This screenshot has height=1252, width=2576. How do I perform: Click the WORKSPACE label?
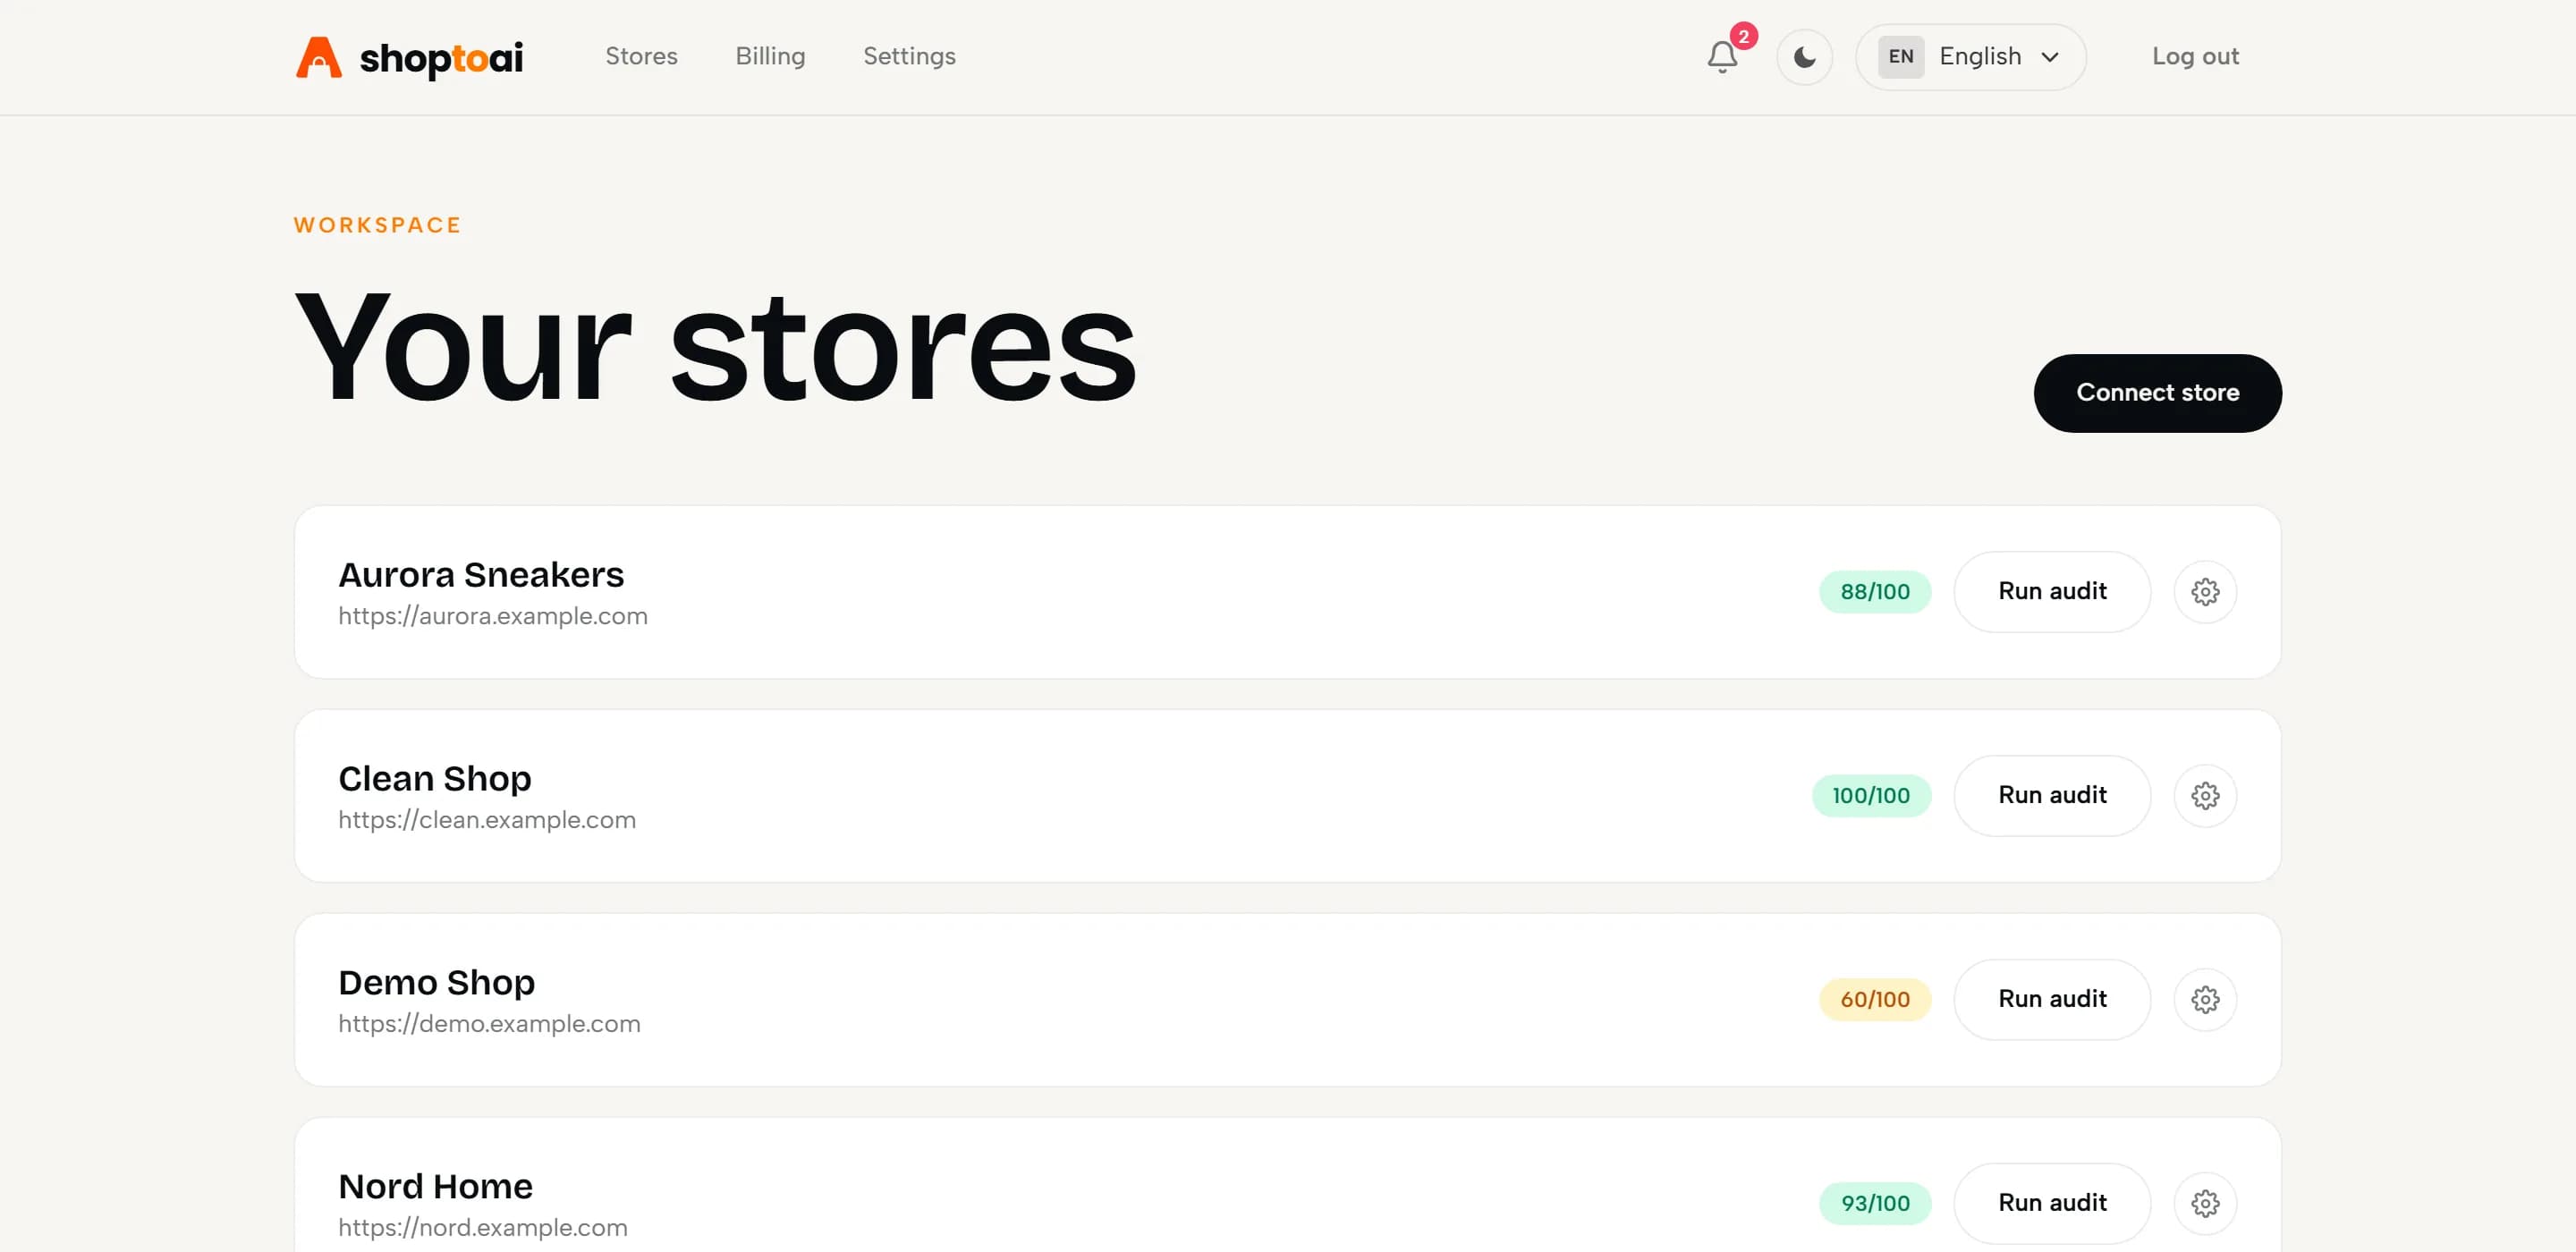click(x=378, y=225)
